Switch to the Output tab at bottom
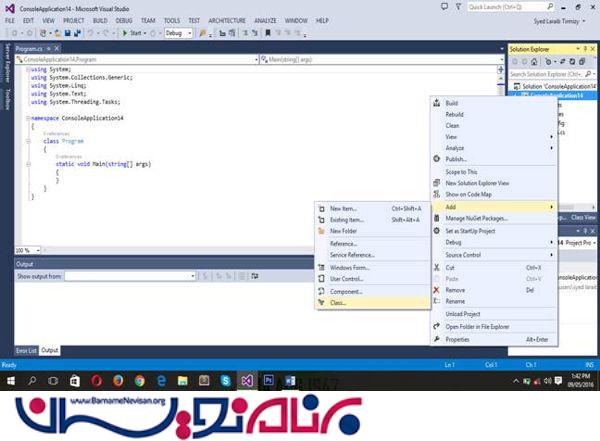The image size is (600, 441). pos(49,350)
